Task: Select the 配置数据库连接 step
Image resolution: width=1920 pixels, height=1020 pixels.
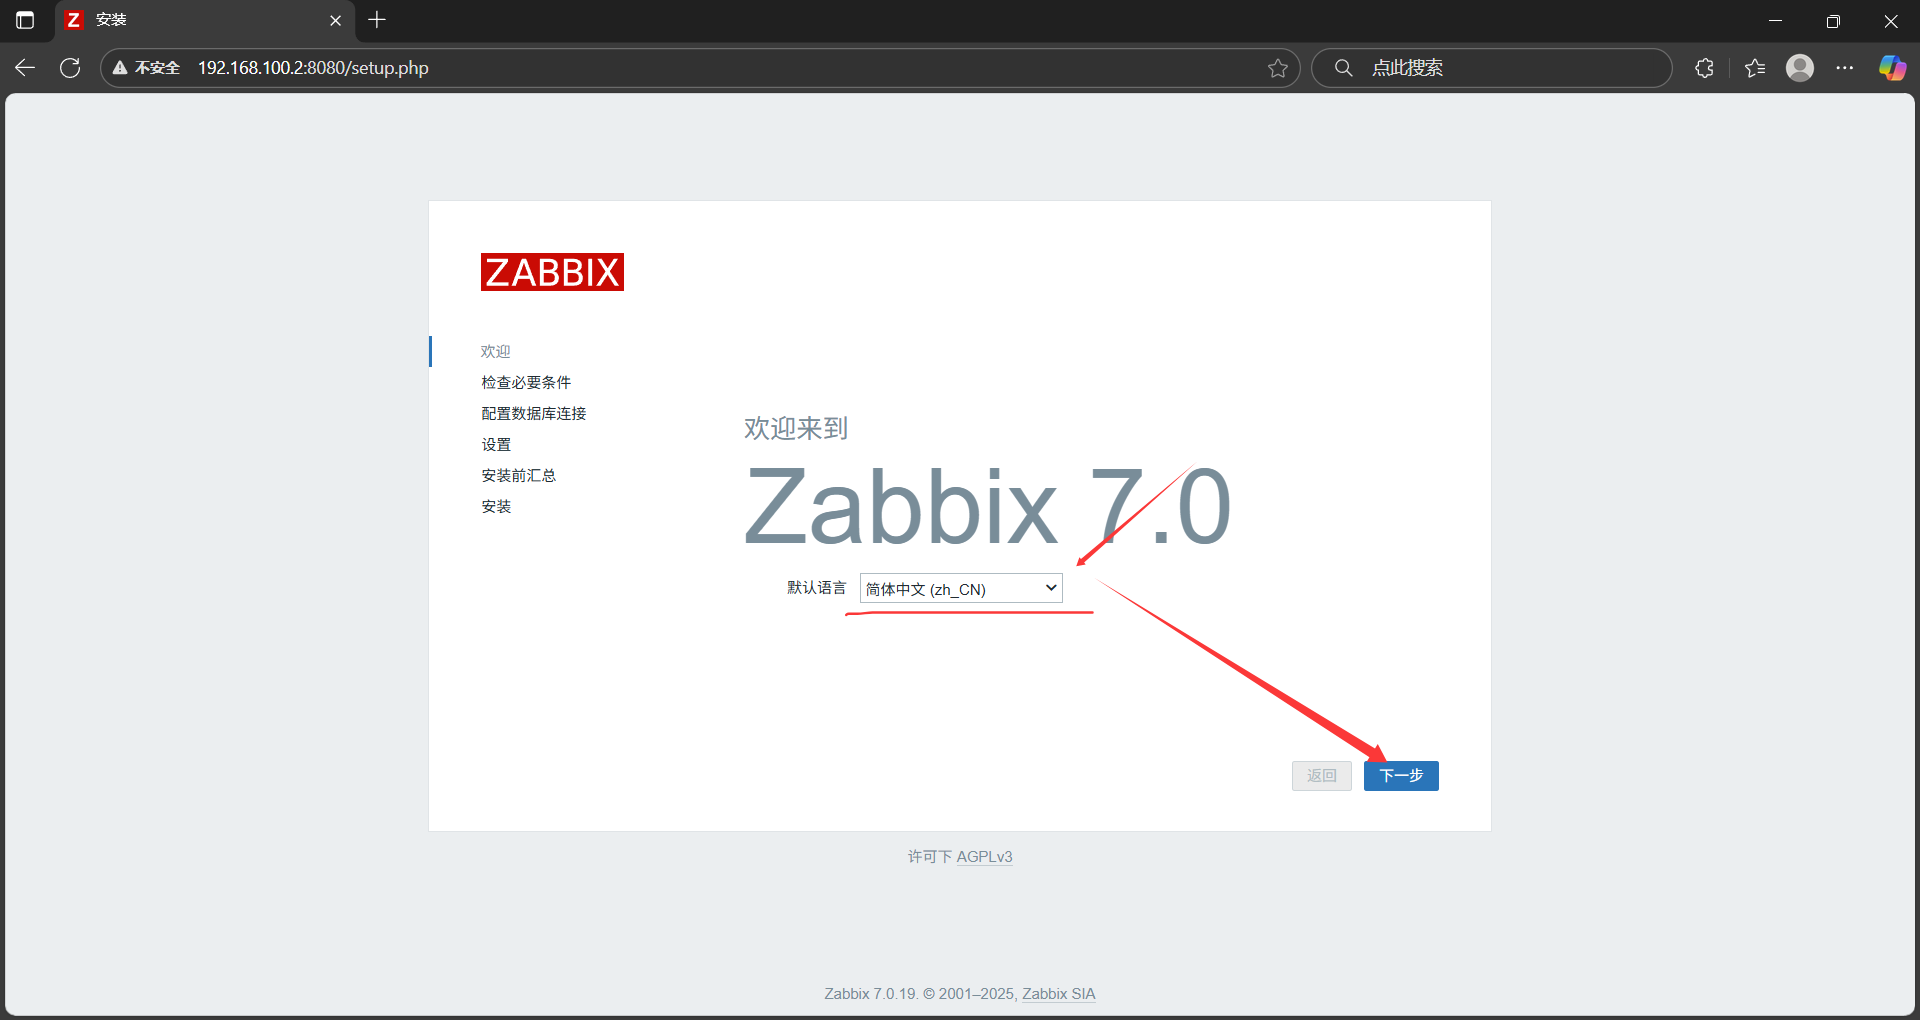Action: coord(533,414)
